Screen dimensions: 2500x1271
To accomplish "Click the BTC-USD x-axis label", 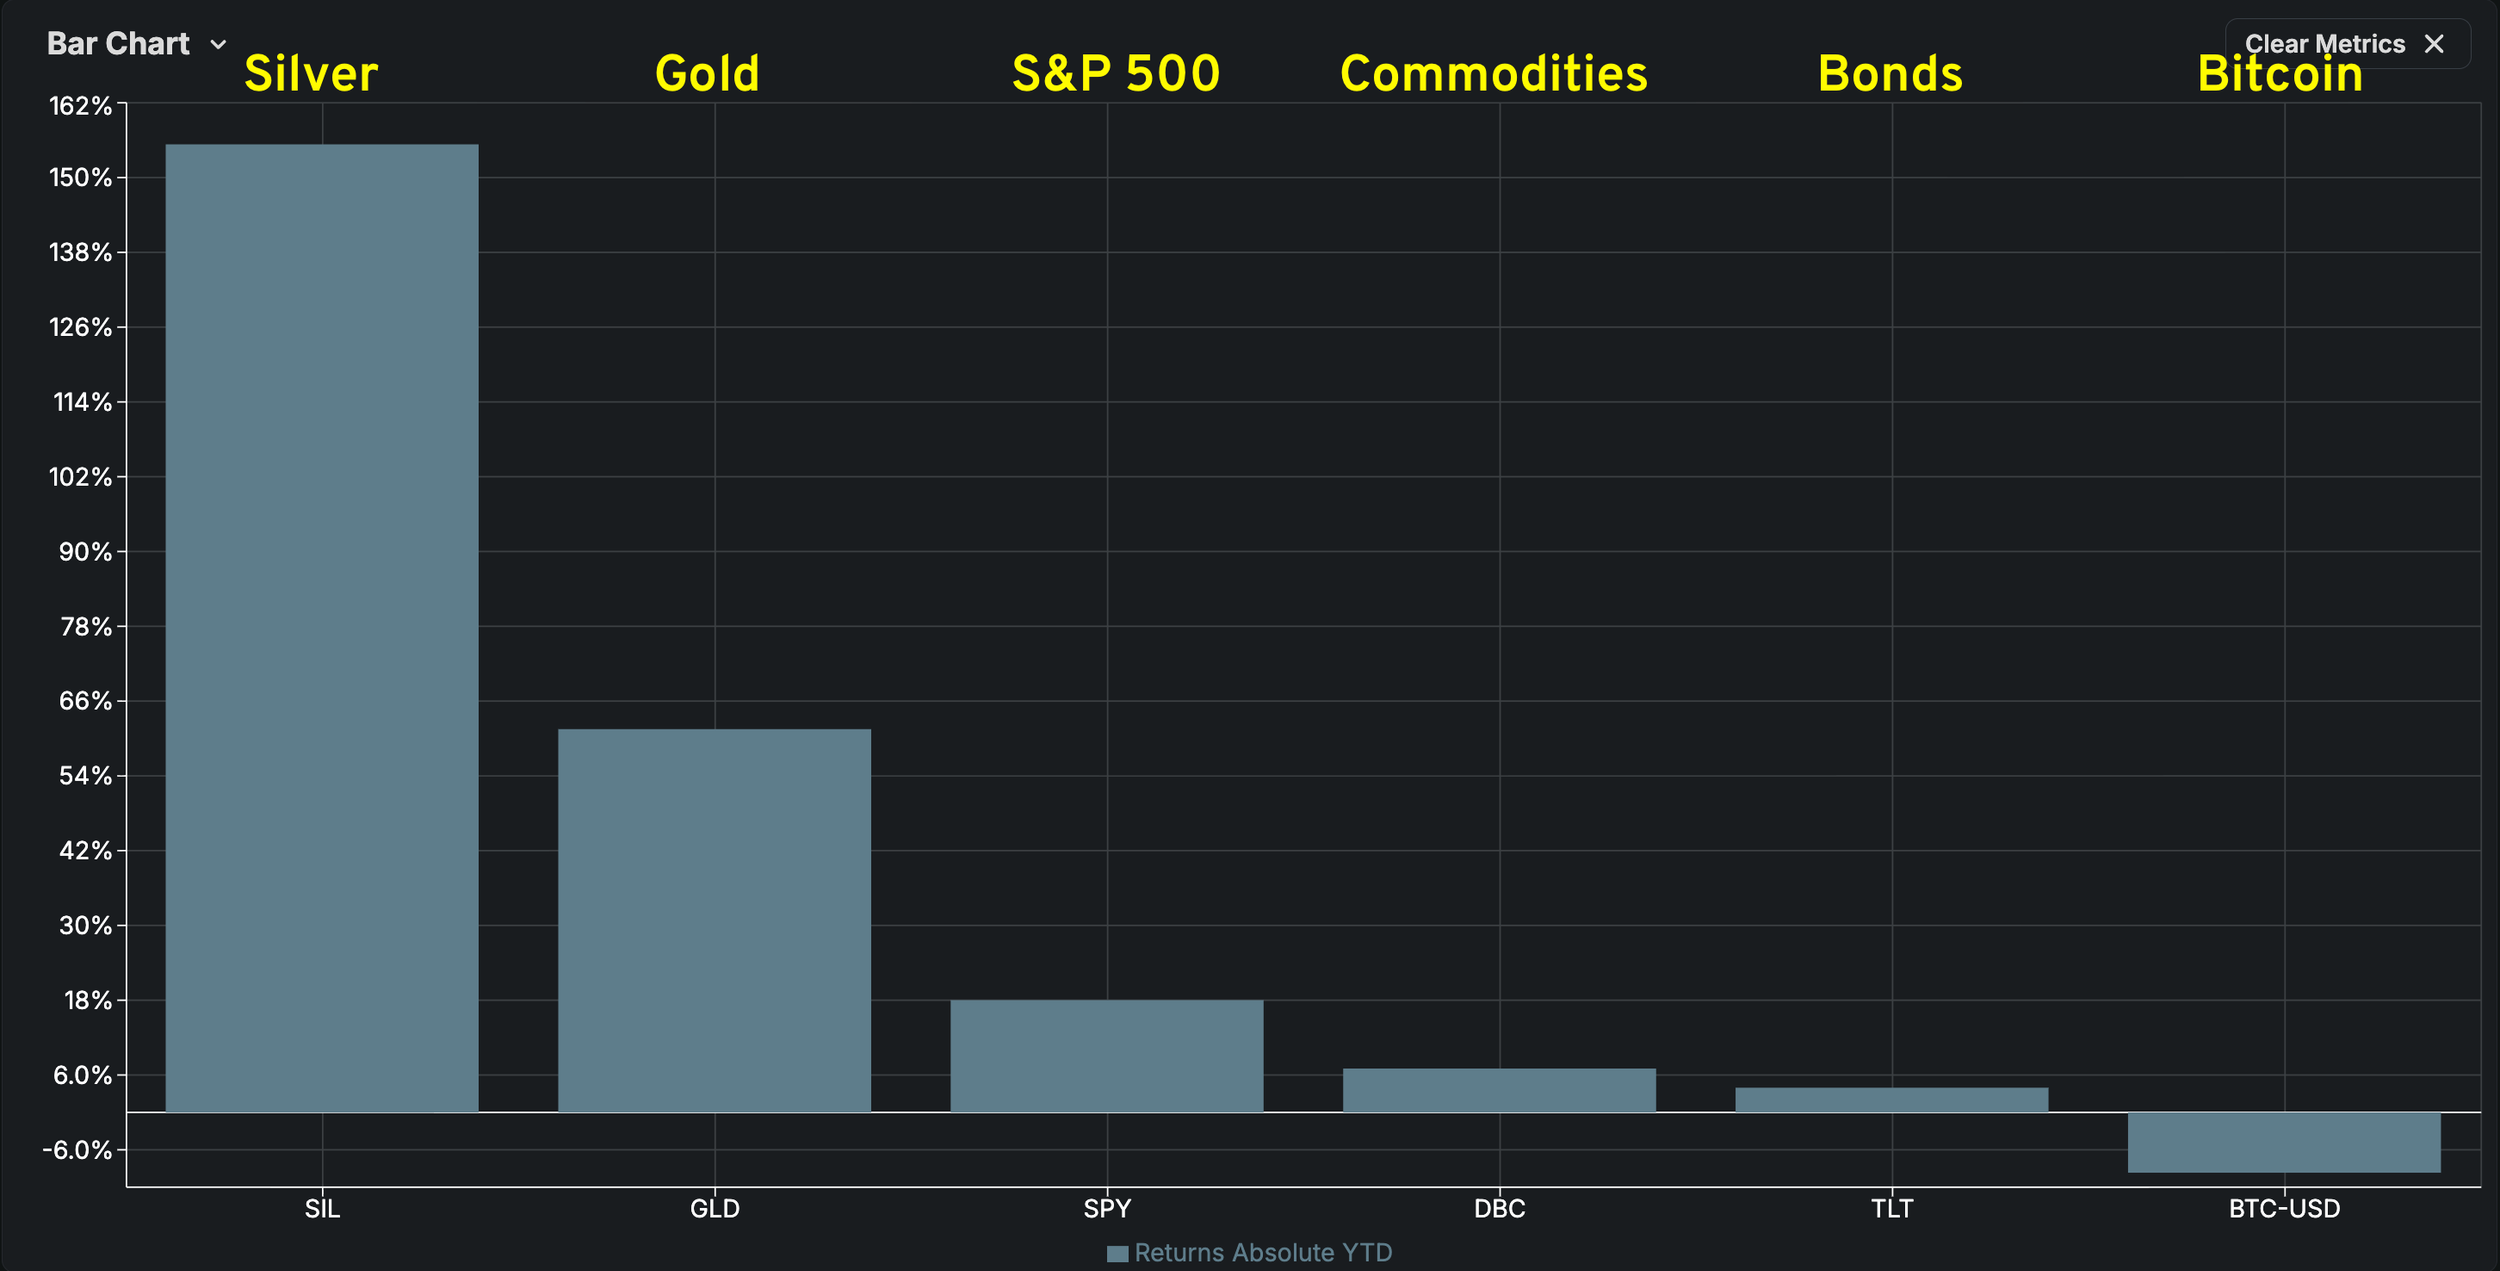I will tap(2284, 1209).
